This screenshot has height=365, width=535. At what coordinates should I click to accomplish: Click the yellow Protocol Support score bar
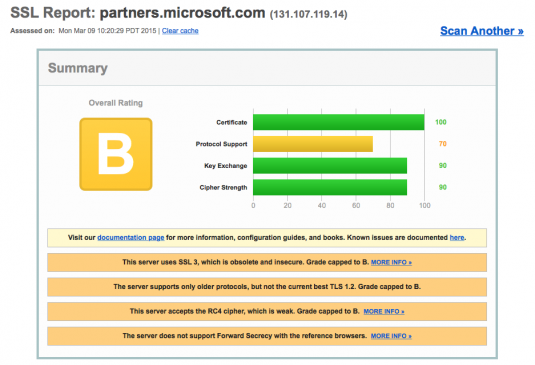click(313, 144)
